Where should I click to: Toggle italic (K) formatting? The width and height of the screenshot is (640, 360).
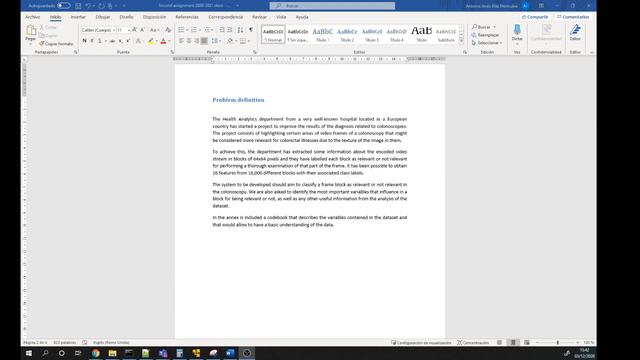(x=92, y=41)
